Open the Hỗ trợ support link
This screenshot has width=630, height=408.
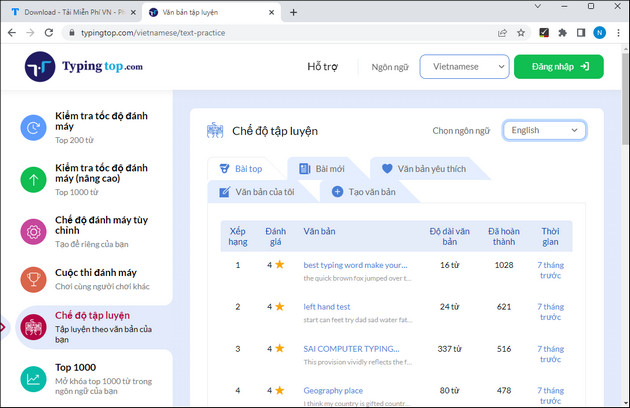click(322, 67)
